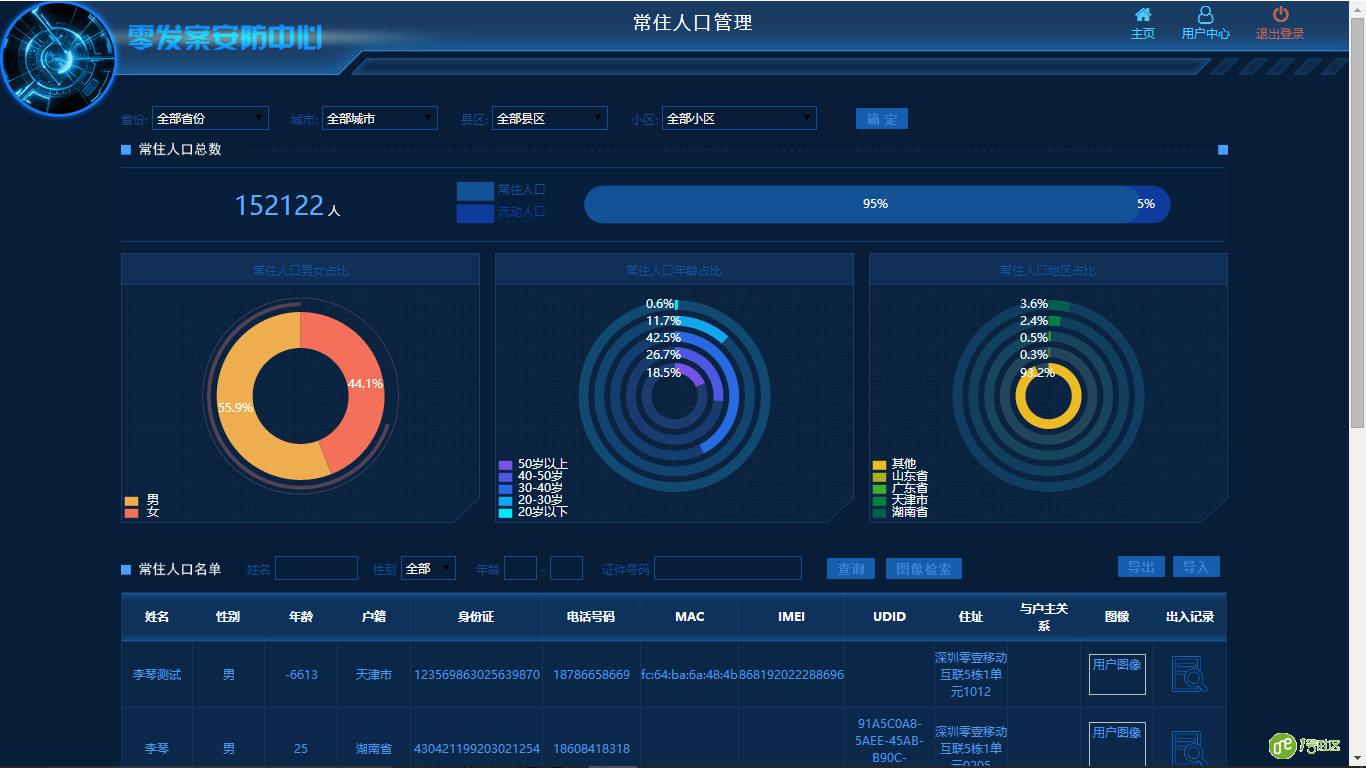Open 出入记录 icon for 李琴测试 row

[x=1190, y=675]
